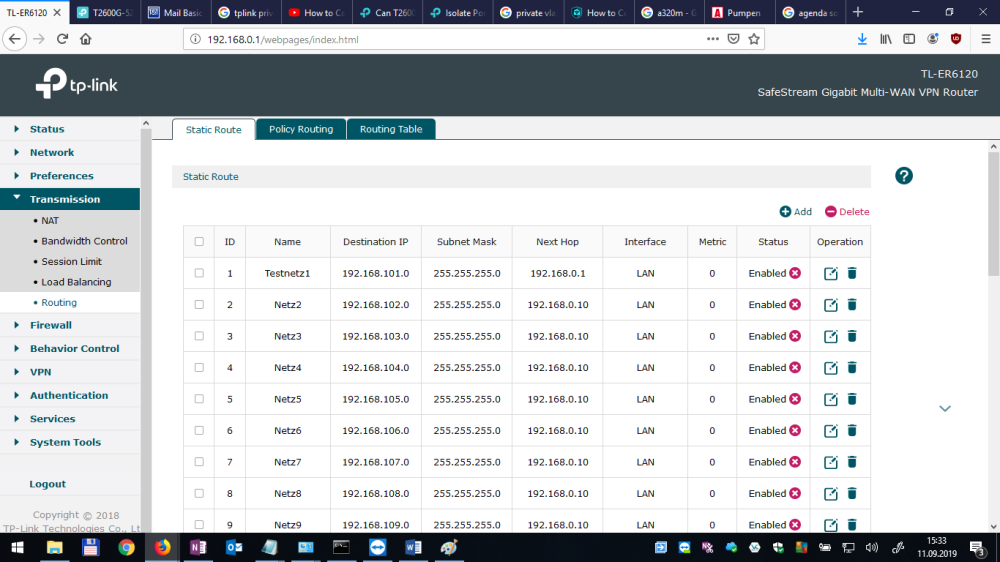Screen dimensions: 1000x562
Task: Collapse the Transmission menu section
Action: pos(70,199)
